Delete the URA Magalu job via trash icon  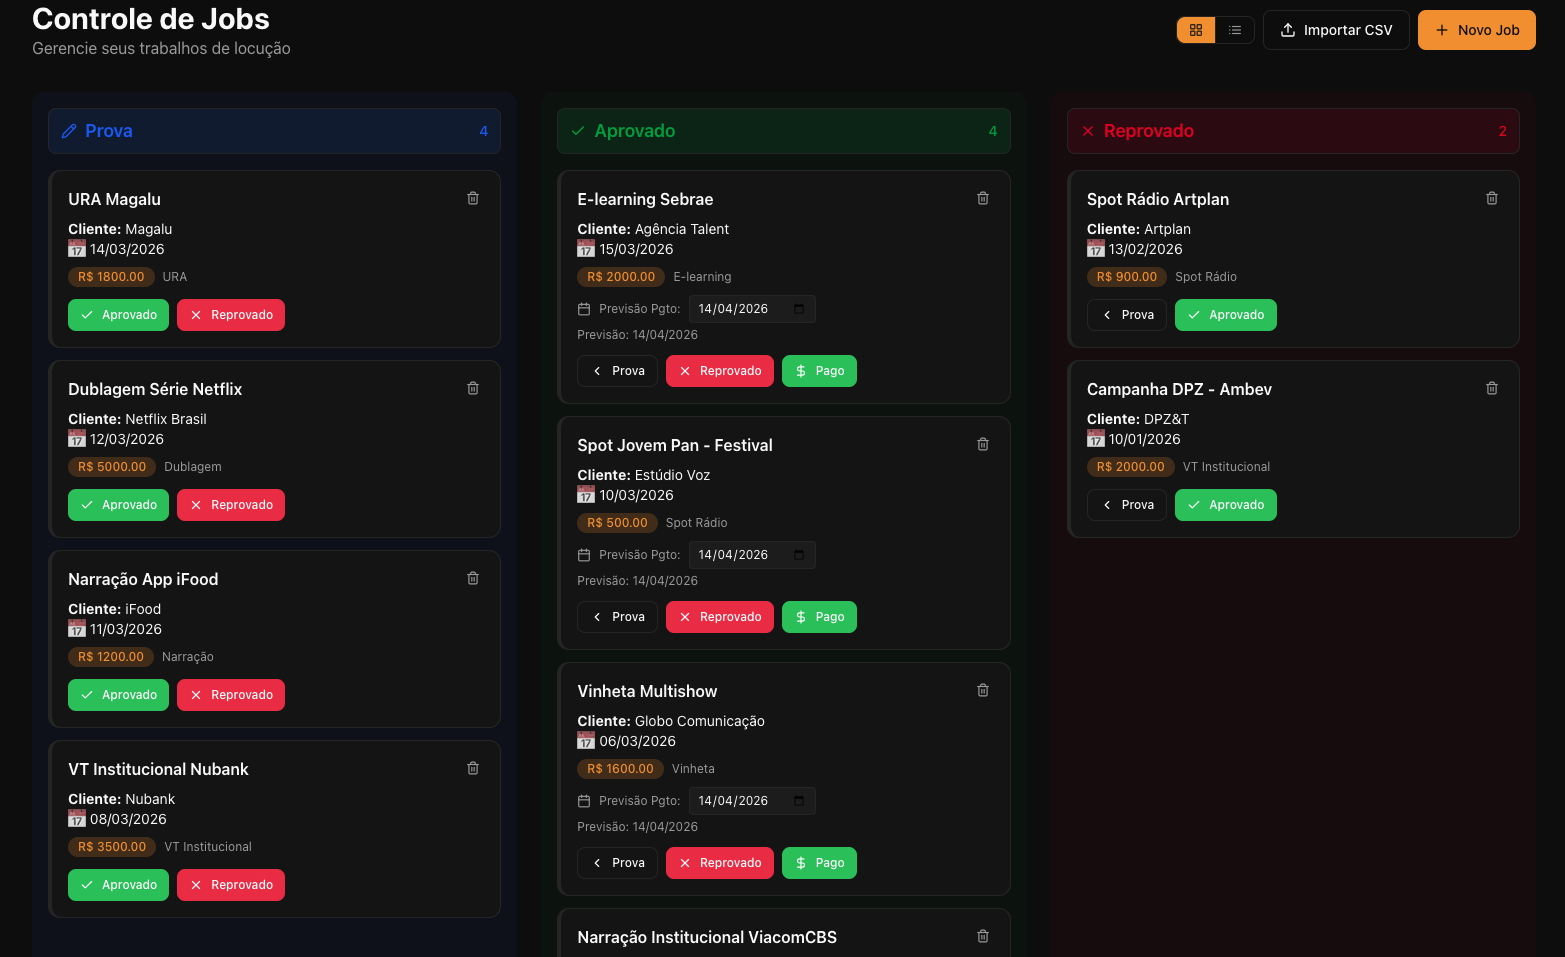(472, 198)
